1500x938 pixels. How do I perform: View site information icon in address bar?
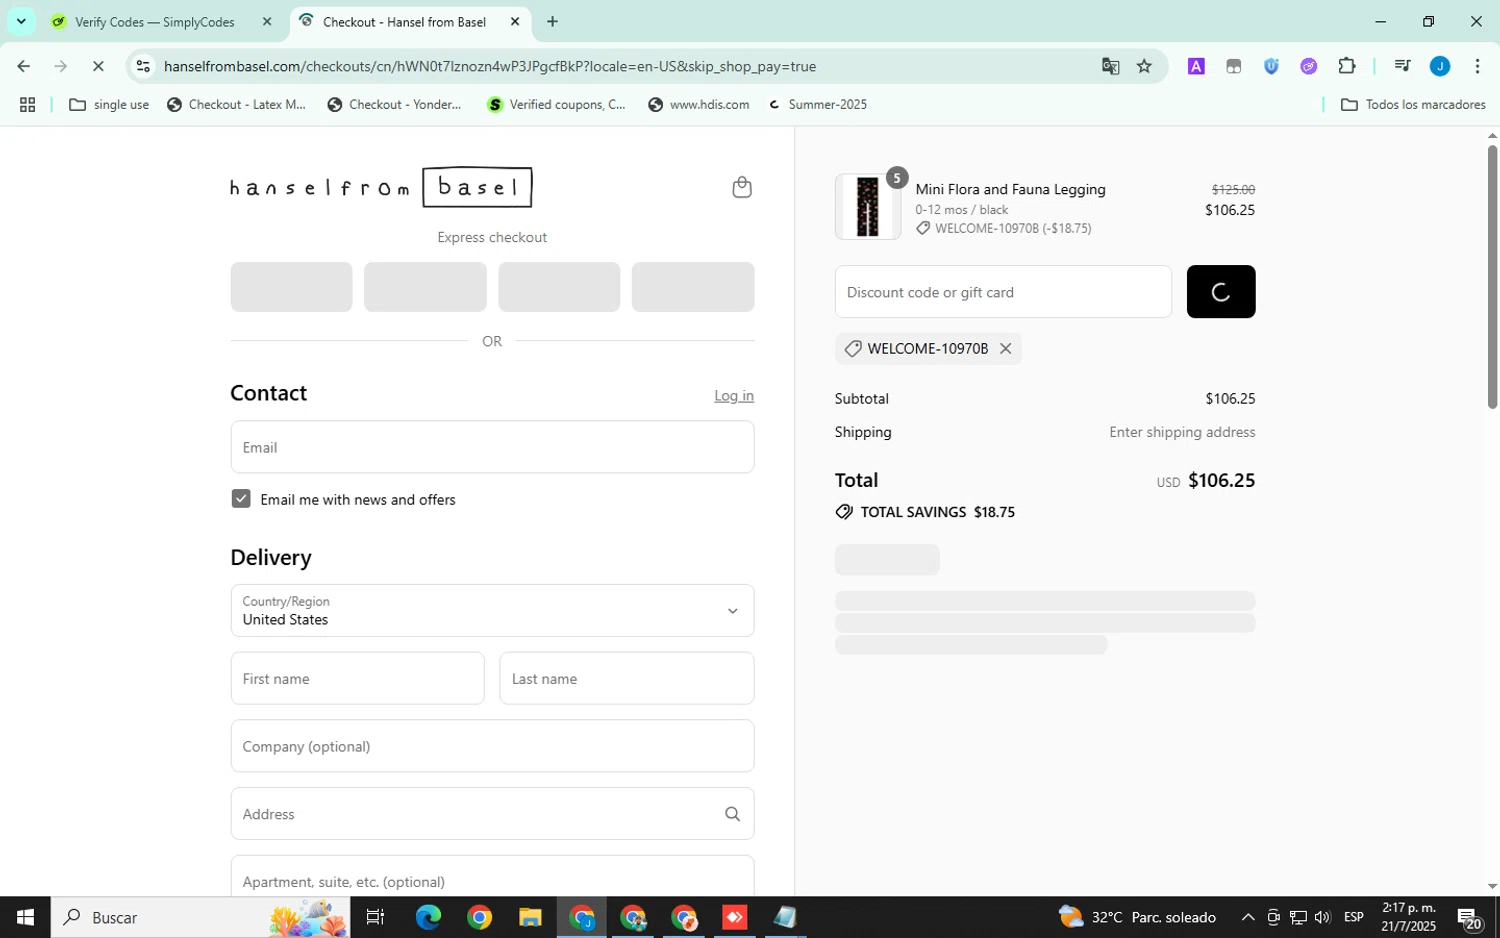143,66
